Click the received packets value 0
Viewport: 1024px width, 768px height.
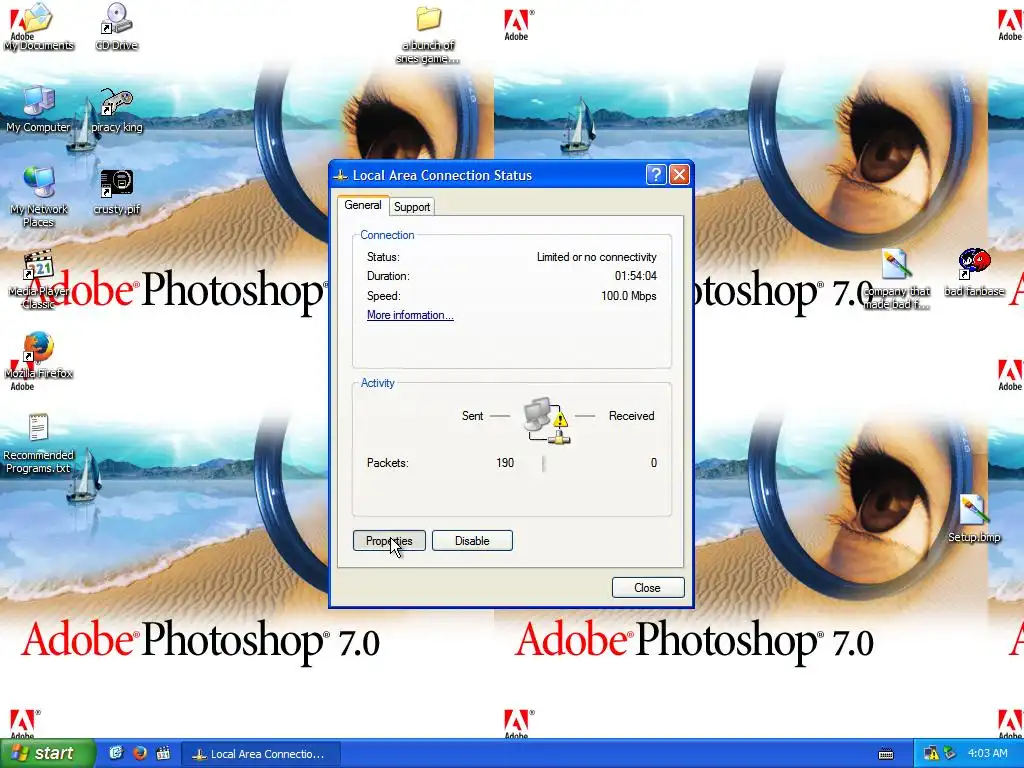653,462
